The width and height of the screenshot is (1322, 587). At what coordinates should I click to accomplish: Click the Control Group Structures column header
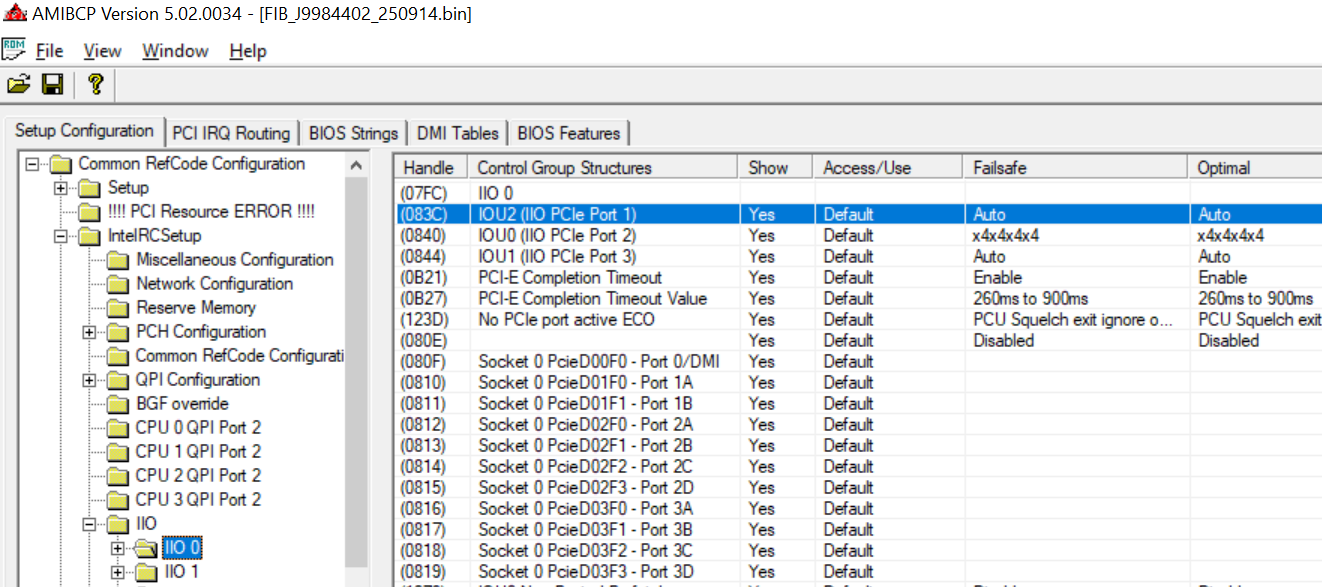tap(603, 168)
